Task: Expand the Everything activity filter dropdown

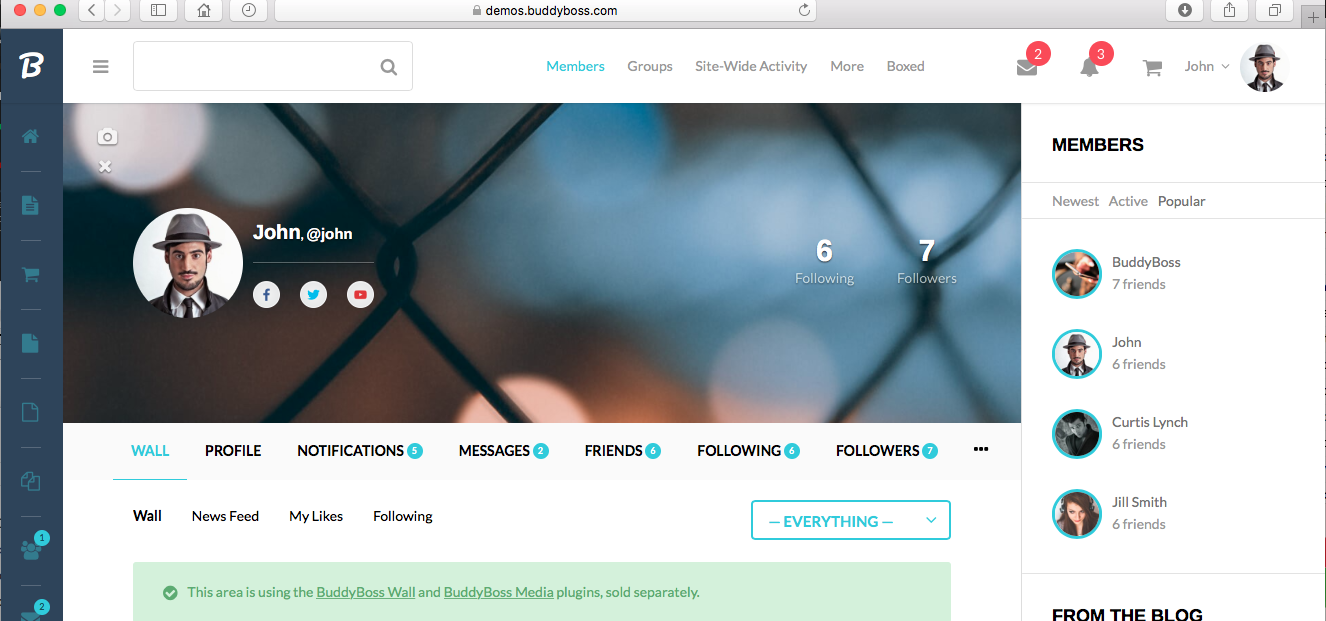Action: click(850, 521)
